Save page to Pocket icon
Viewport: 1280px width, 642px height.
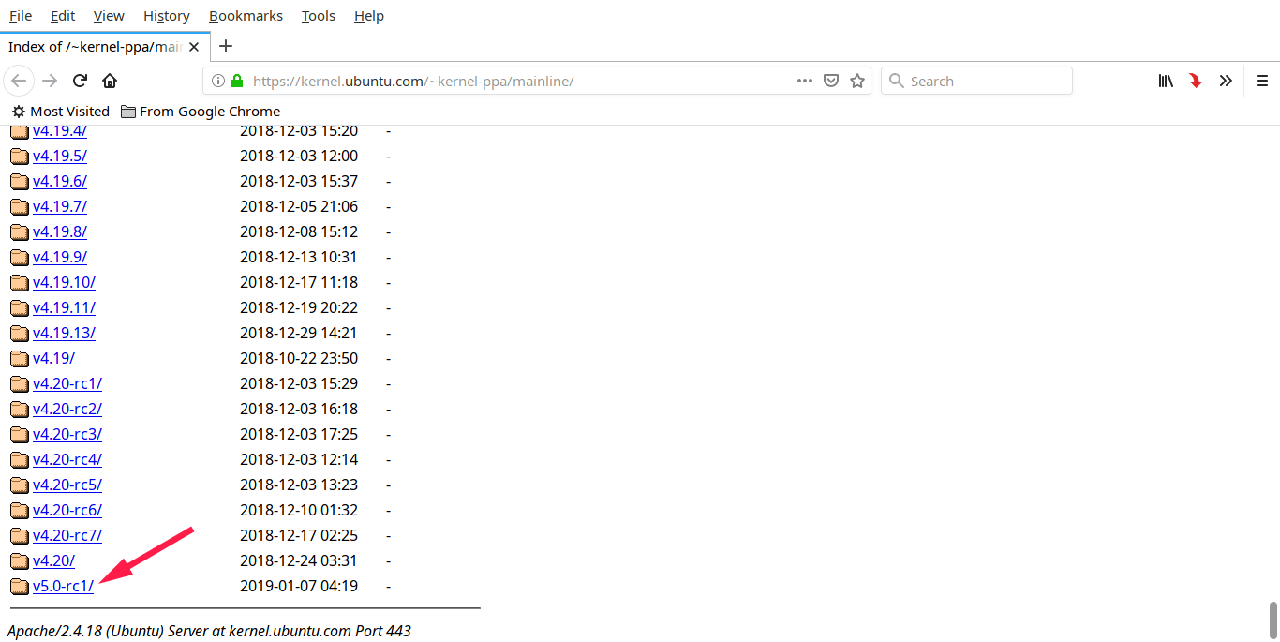click(831, 81)
